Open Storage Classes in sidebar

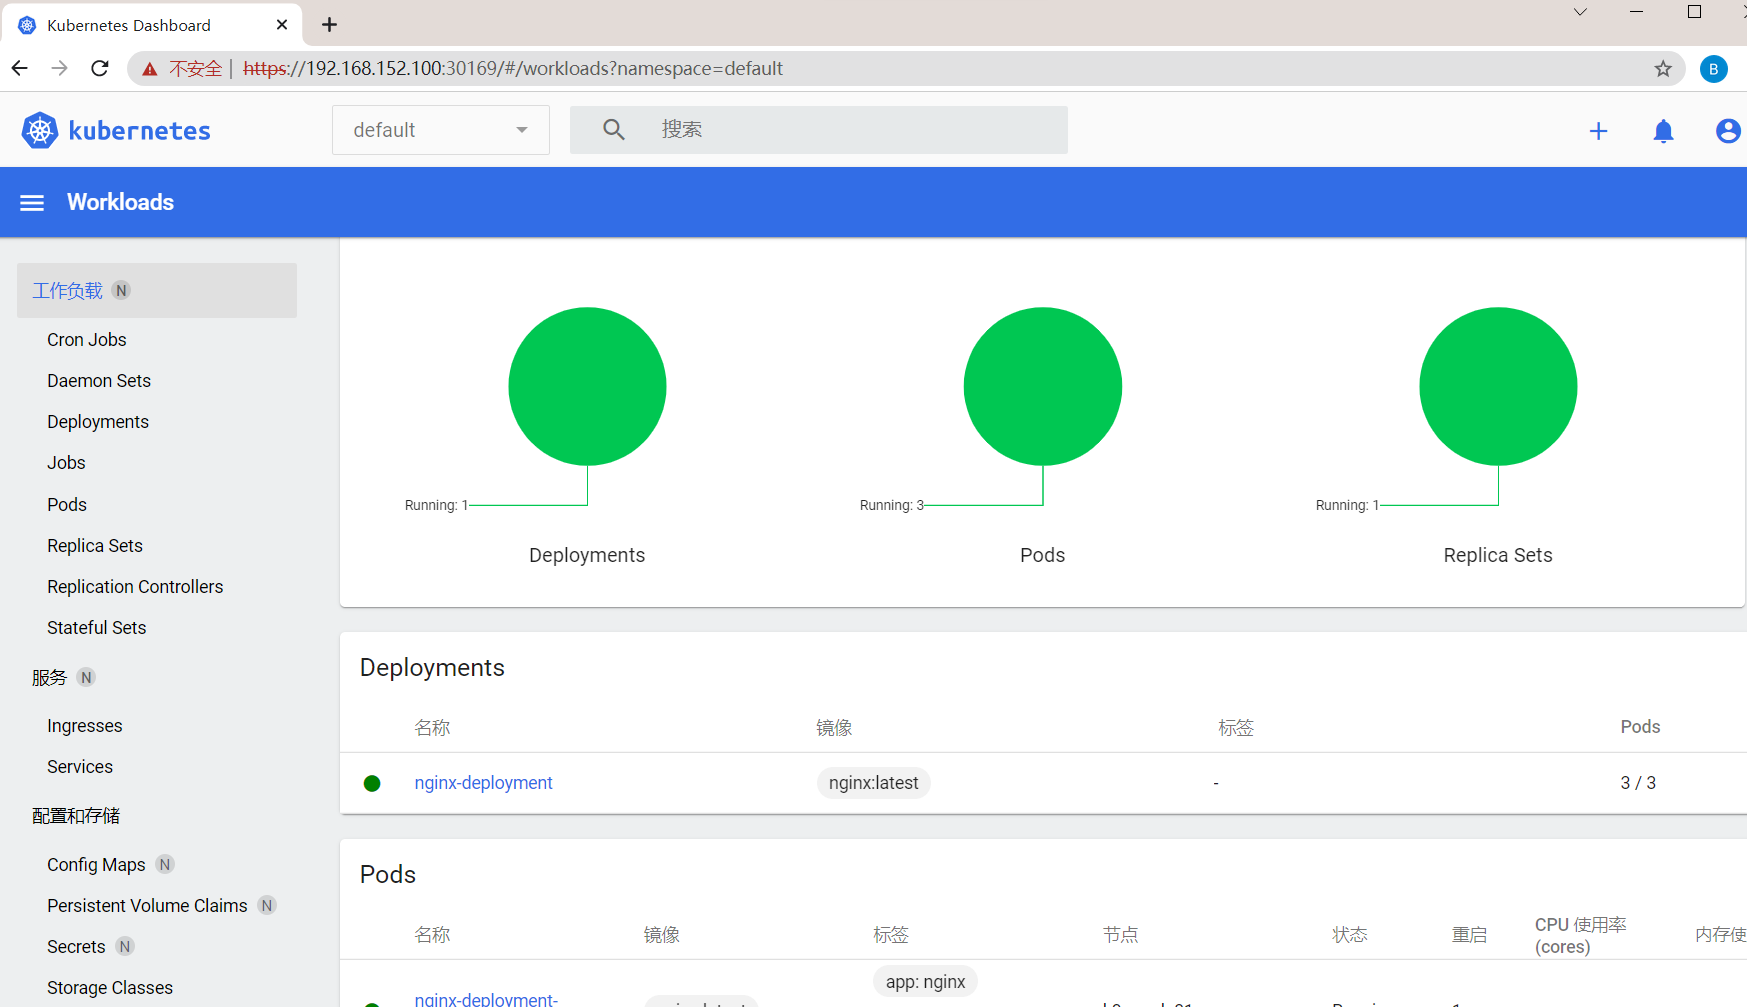click(x=110, y=988)
